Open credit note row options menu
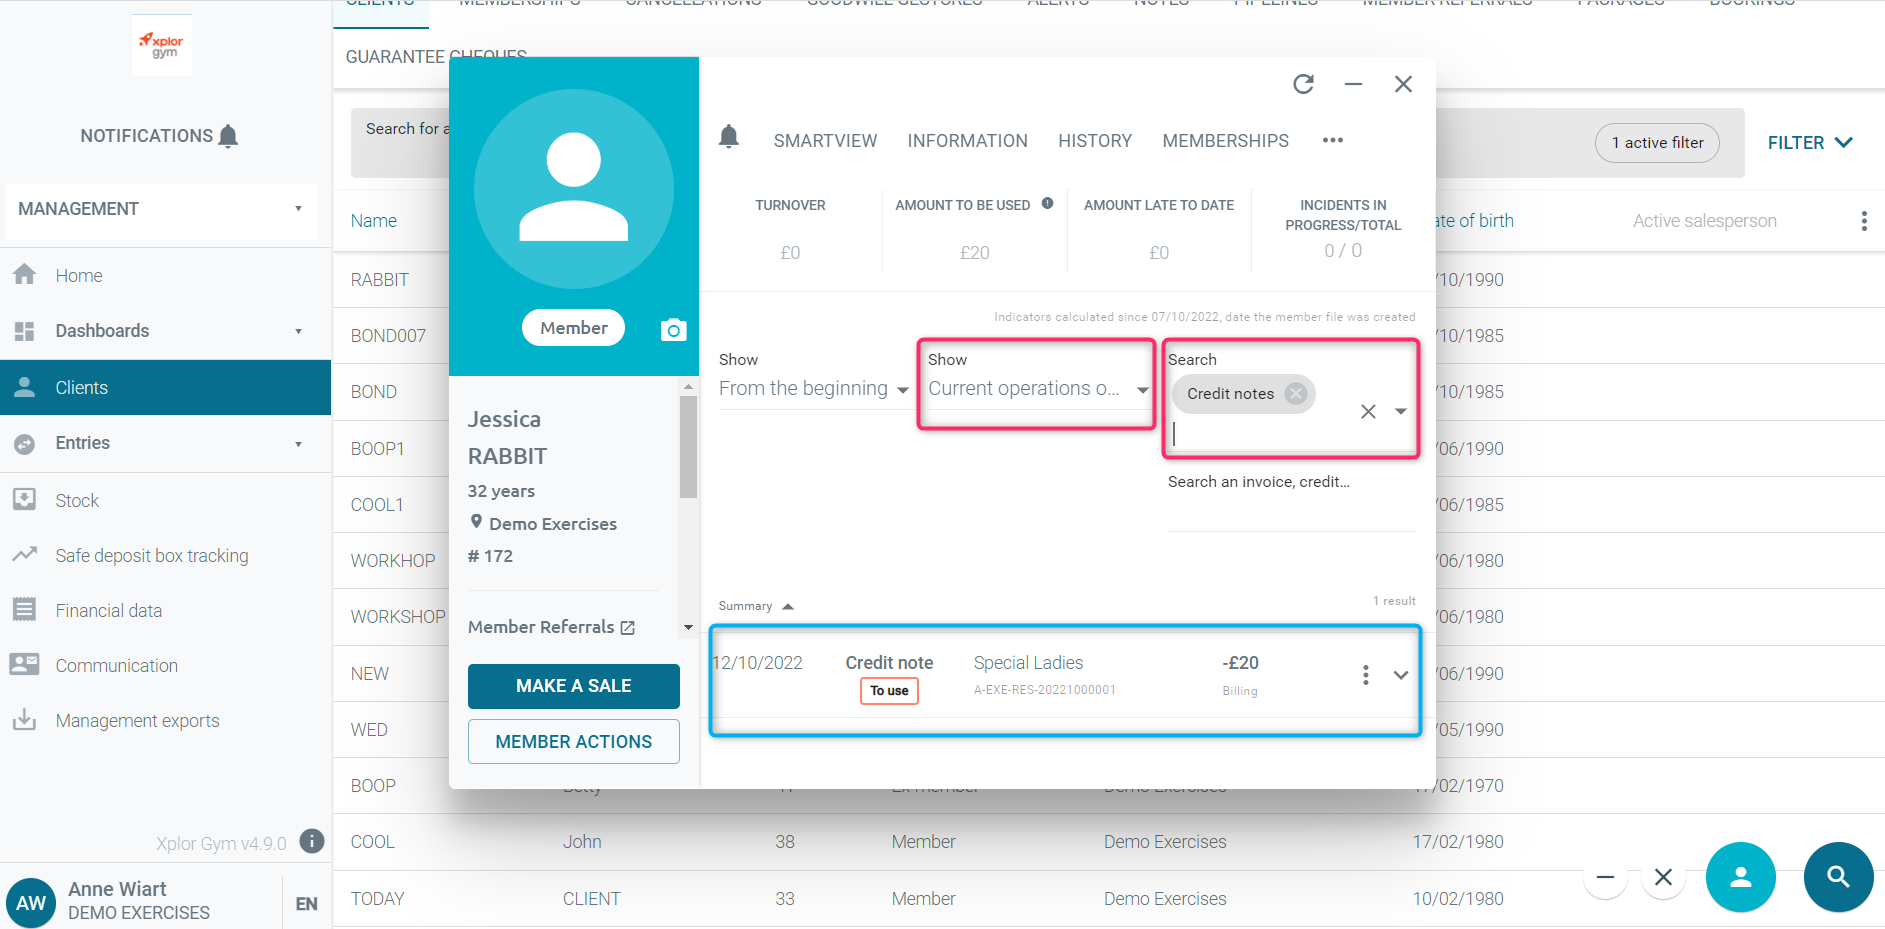Viewport: 1885px width, 929px height. pos(1365,675)
